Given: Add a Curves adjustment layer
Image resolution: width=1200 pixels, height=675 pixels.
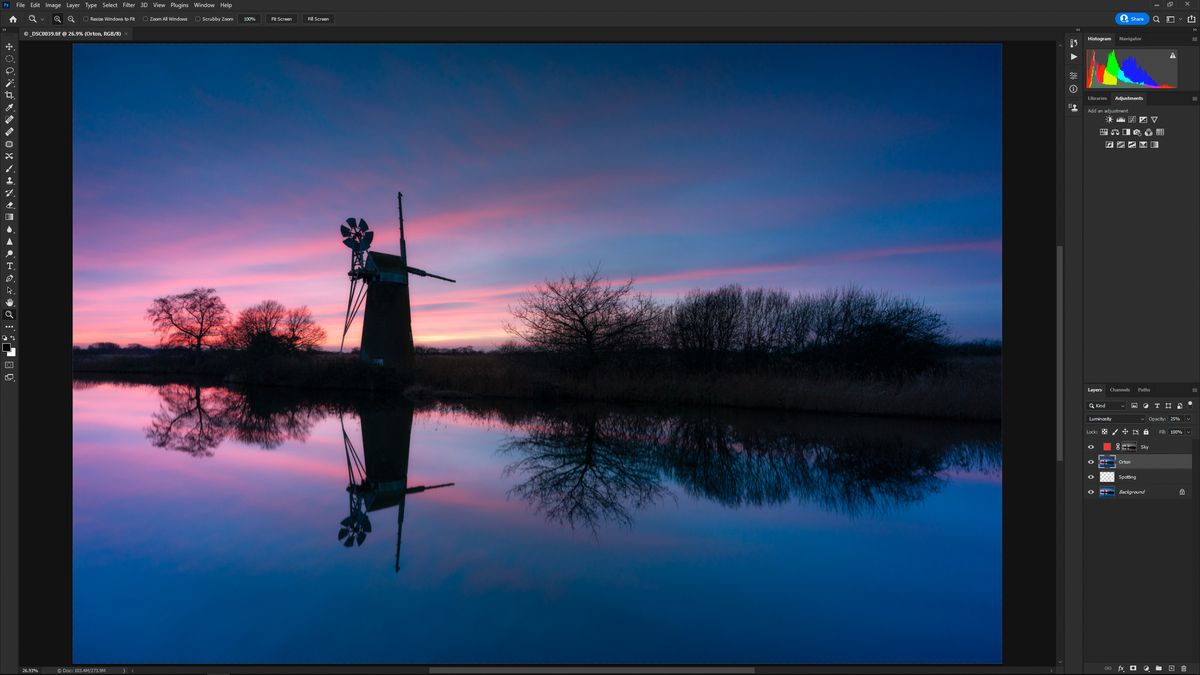Looking at the screenshot, I should 1132,119.
